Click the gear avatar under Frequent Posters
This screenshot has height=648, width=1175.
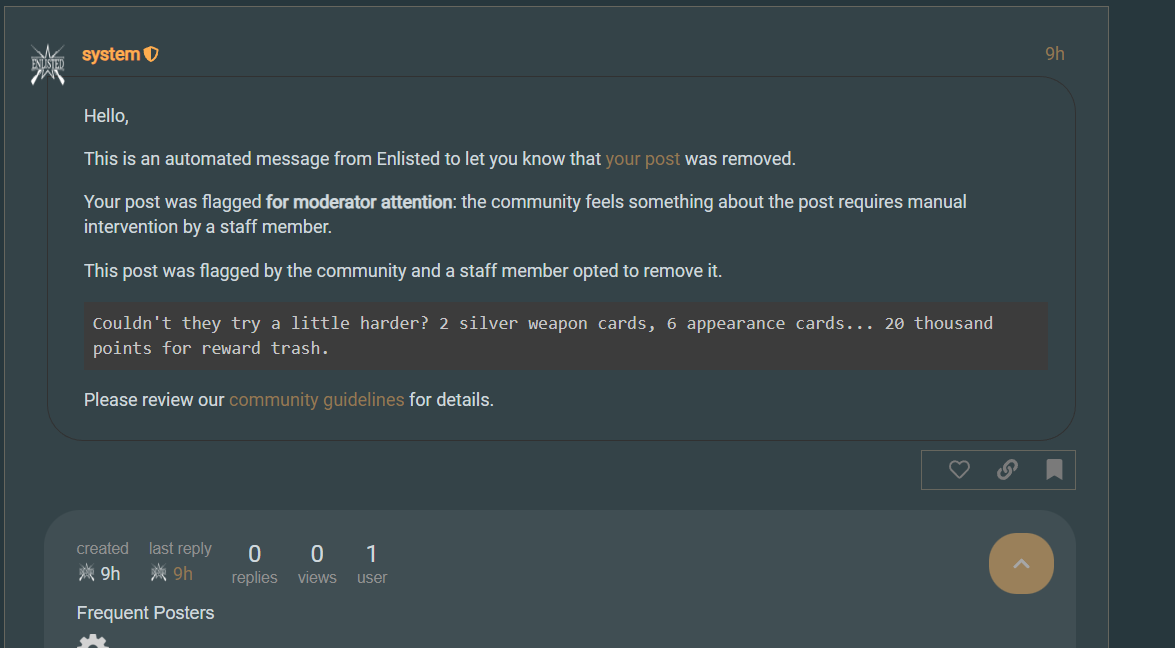92,640
